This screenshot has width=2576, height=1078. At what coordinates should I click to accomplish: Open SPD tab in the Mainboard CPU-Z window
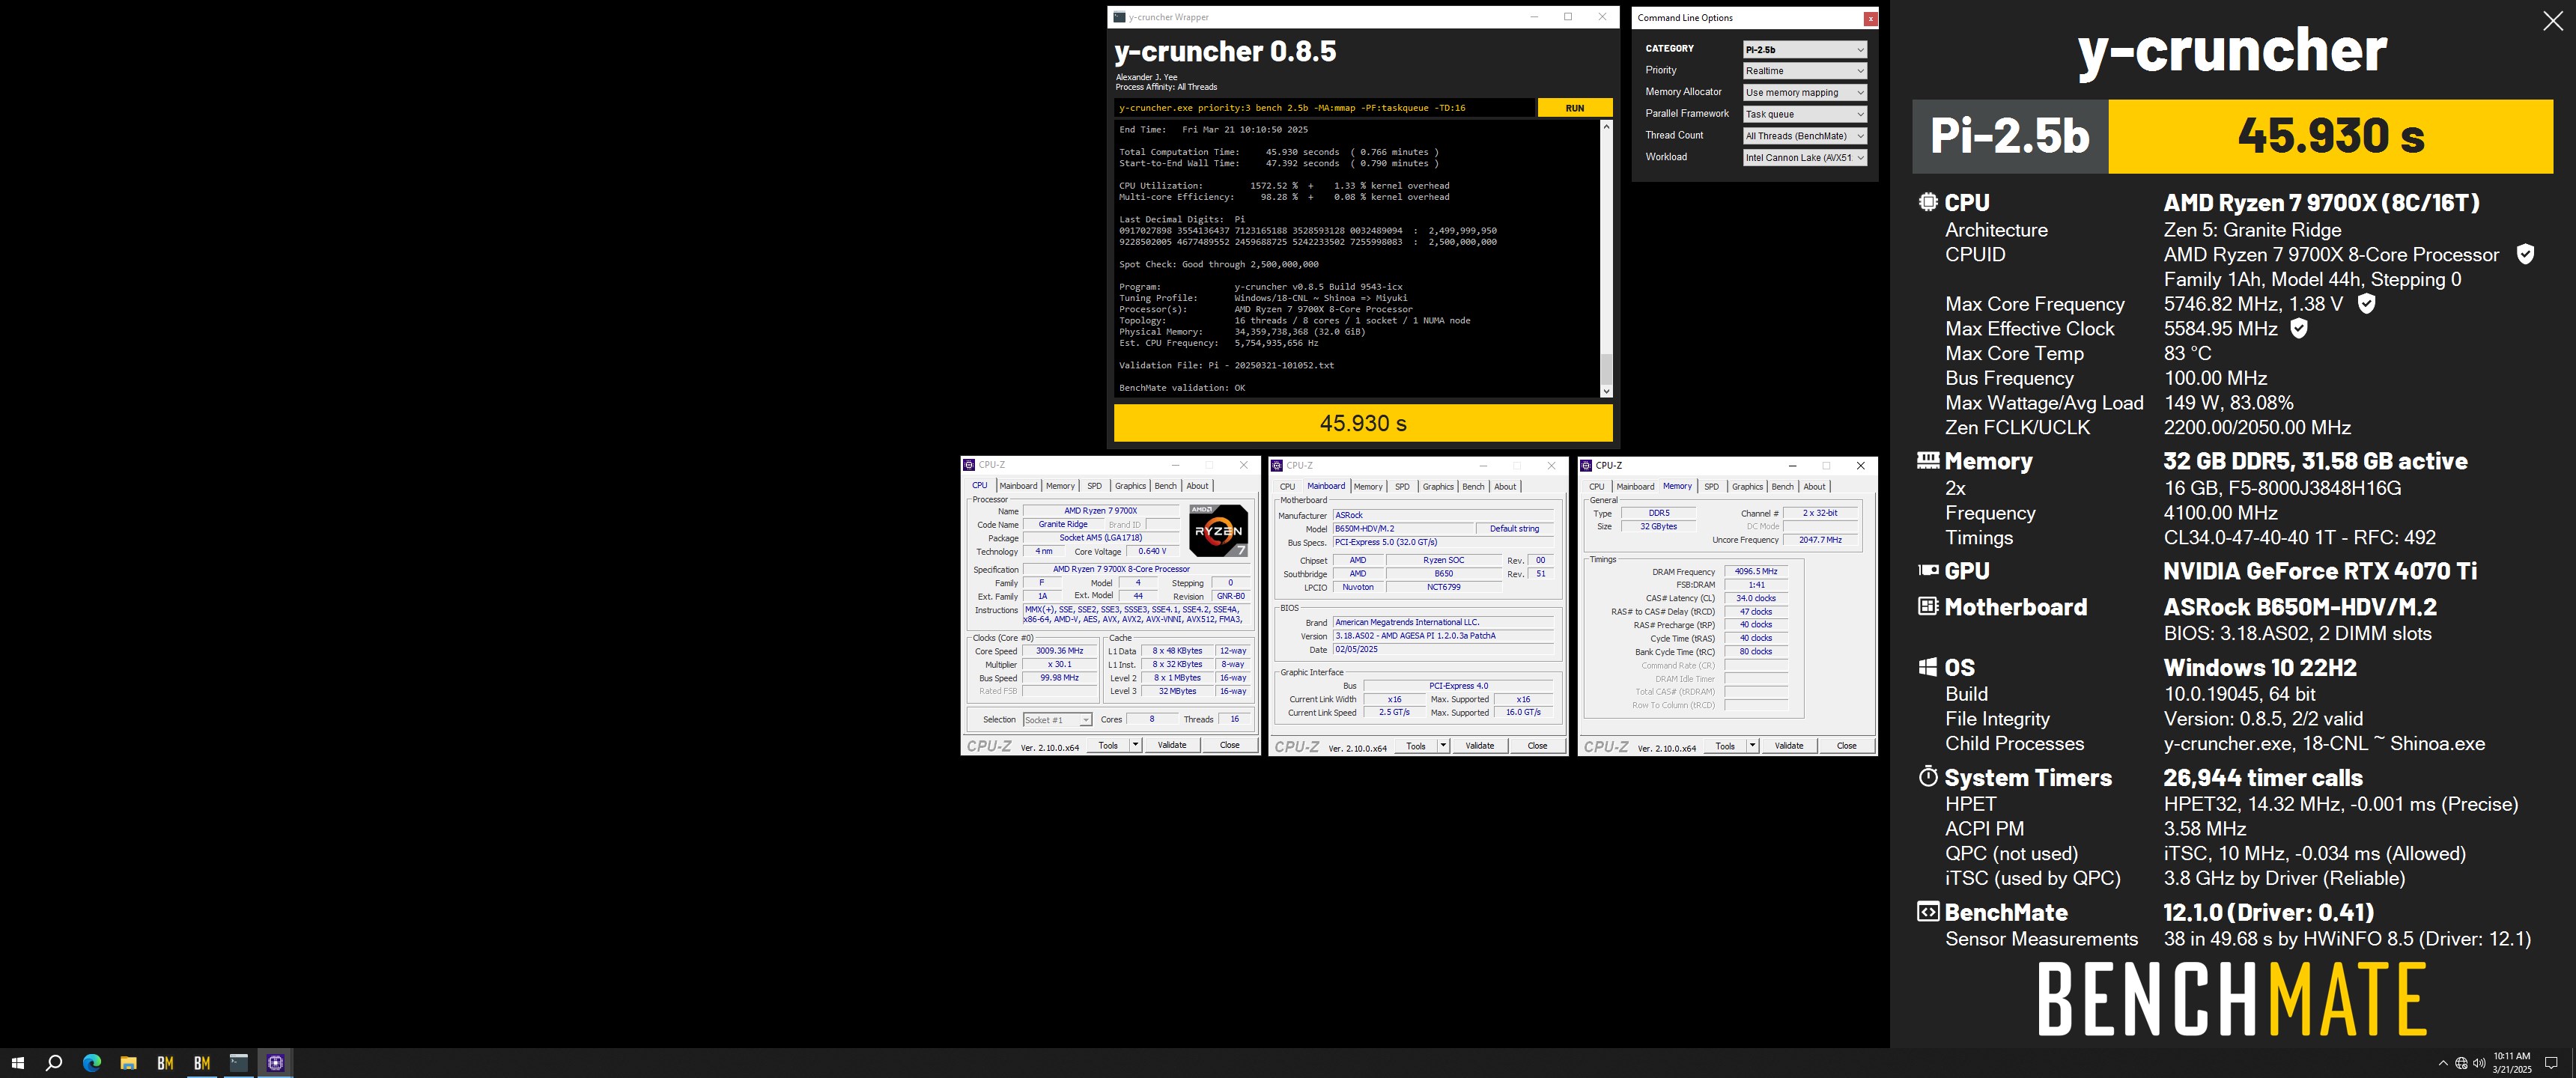(x=1402, y=487)
